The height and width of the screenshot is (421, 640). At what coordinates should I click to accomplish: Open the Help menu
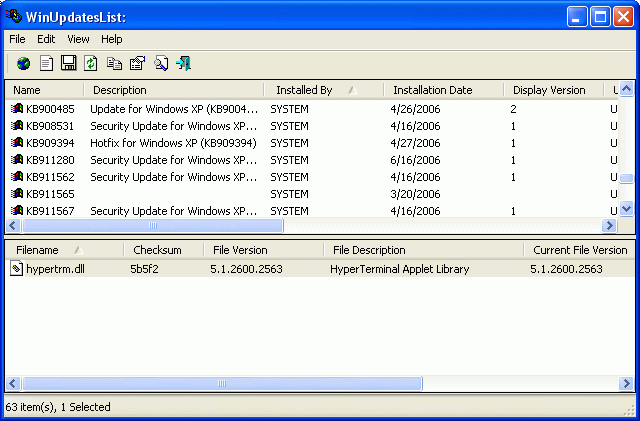[111, 39]
